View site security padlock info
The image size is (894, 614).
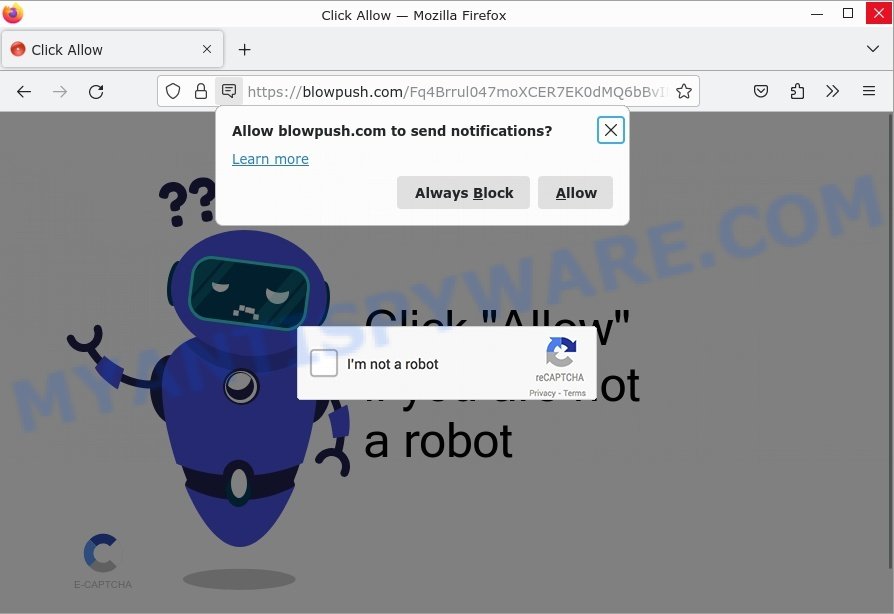(x=201, y=91)
